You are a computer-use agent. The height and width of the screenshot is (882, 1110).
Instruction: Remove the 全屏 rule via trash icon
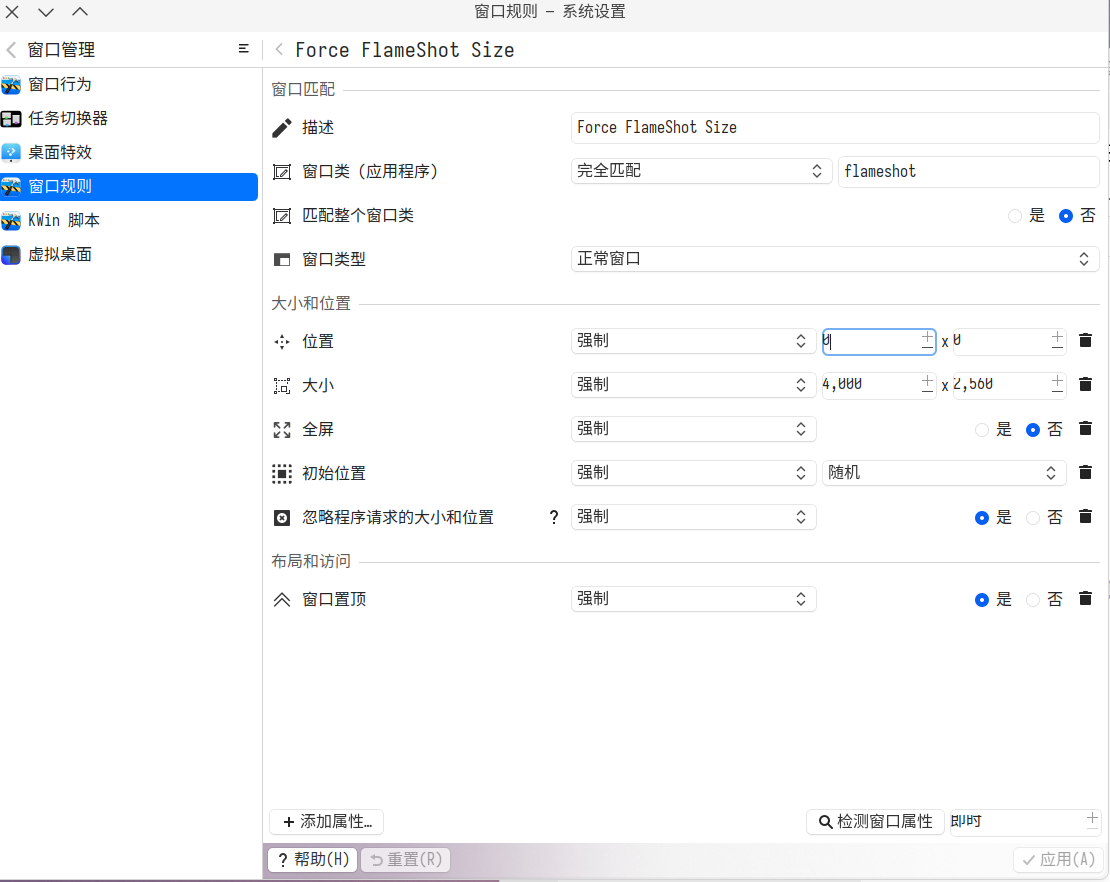pyautogui.click(x=1085, y=429)
